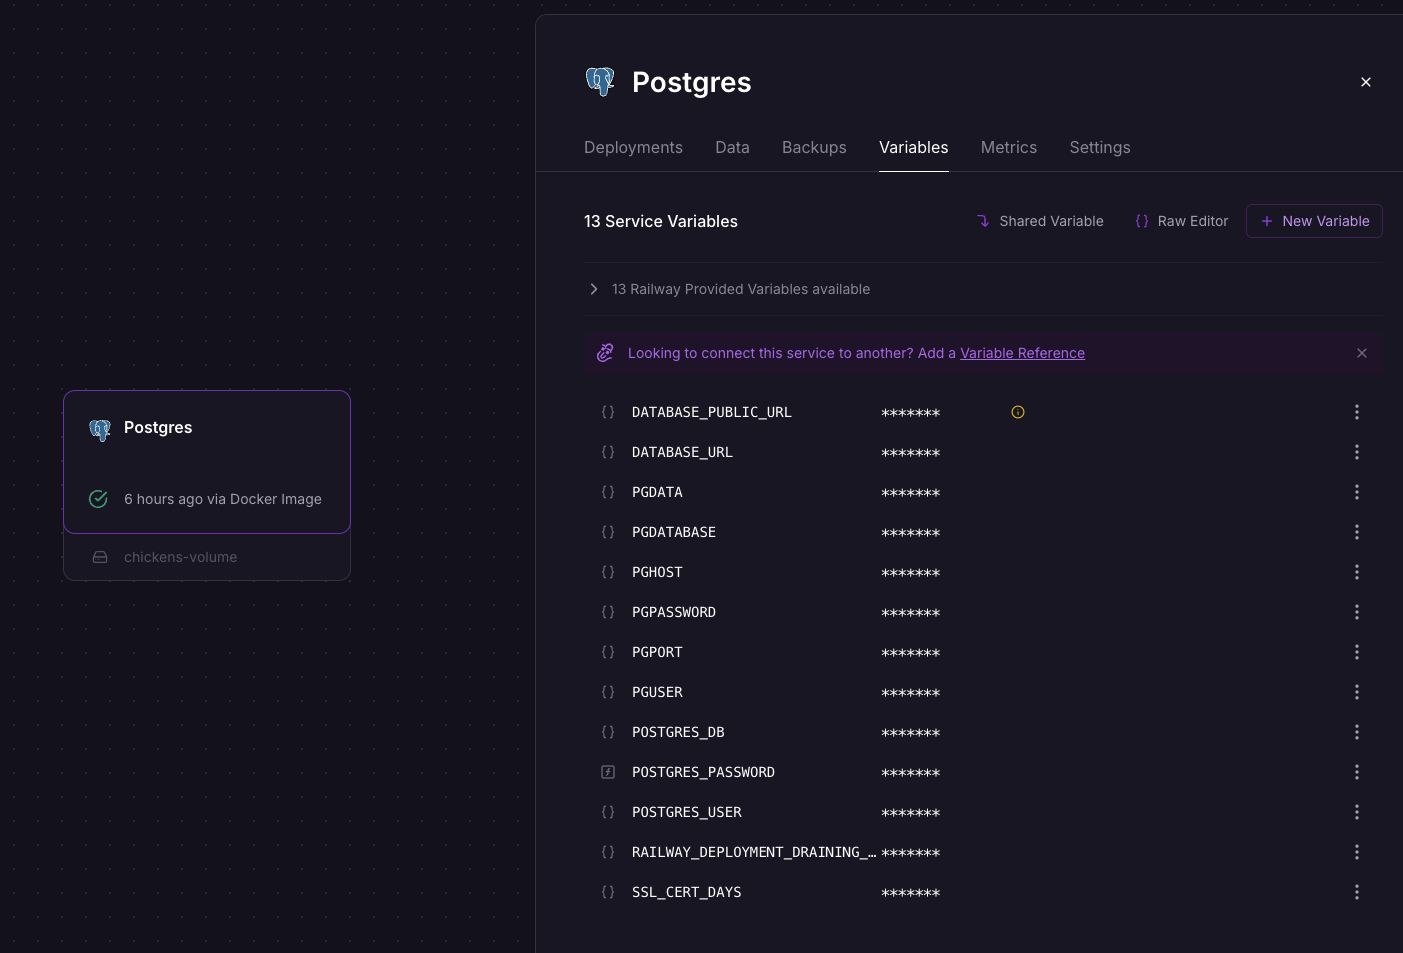1403x953 pixels.
Task: Open the PGHOST three-dot options menu
Action: [x=1357, y=572]
